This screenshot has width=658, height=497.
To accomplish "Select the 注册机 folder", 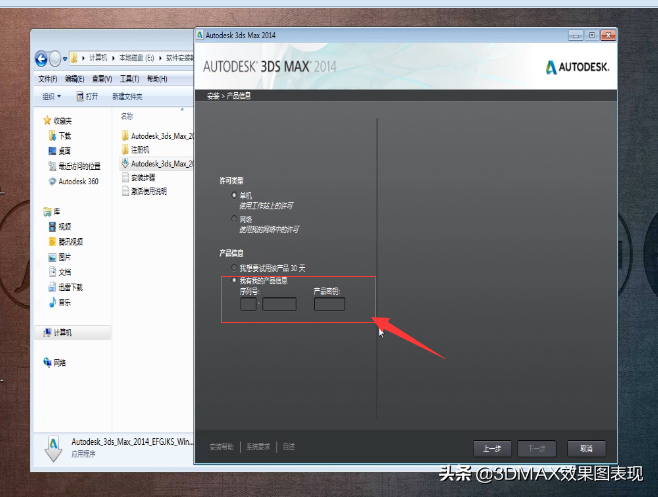I will 135,149.
